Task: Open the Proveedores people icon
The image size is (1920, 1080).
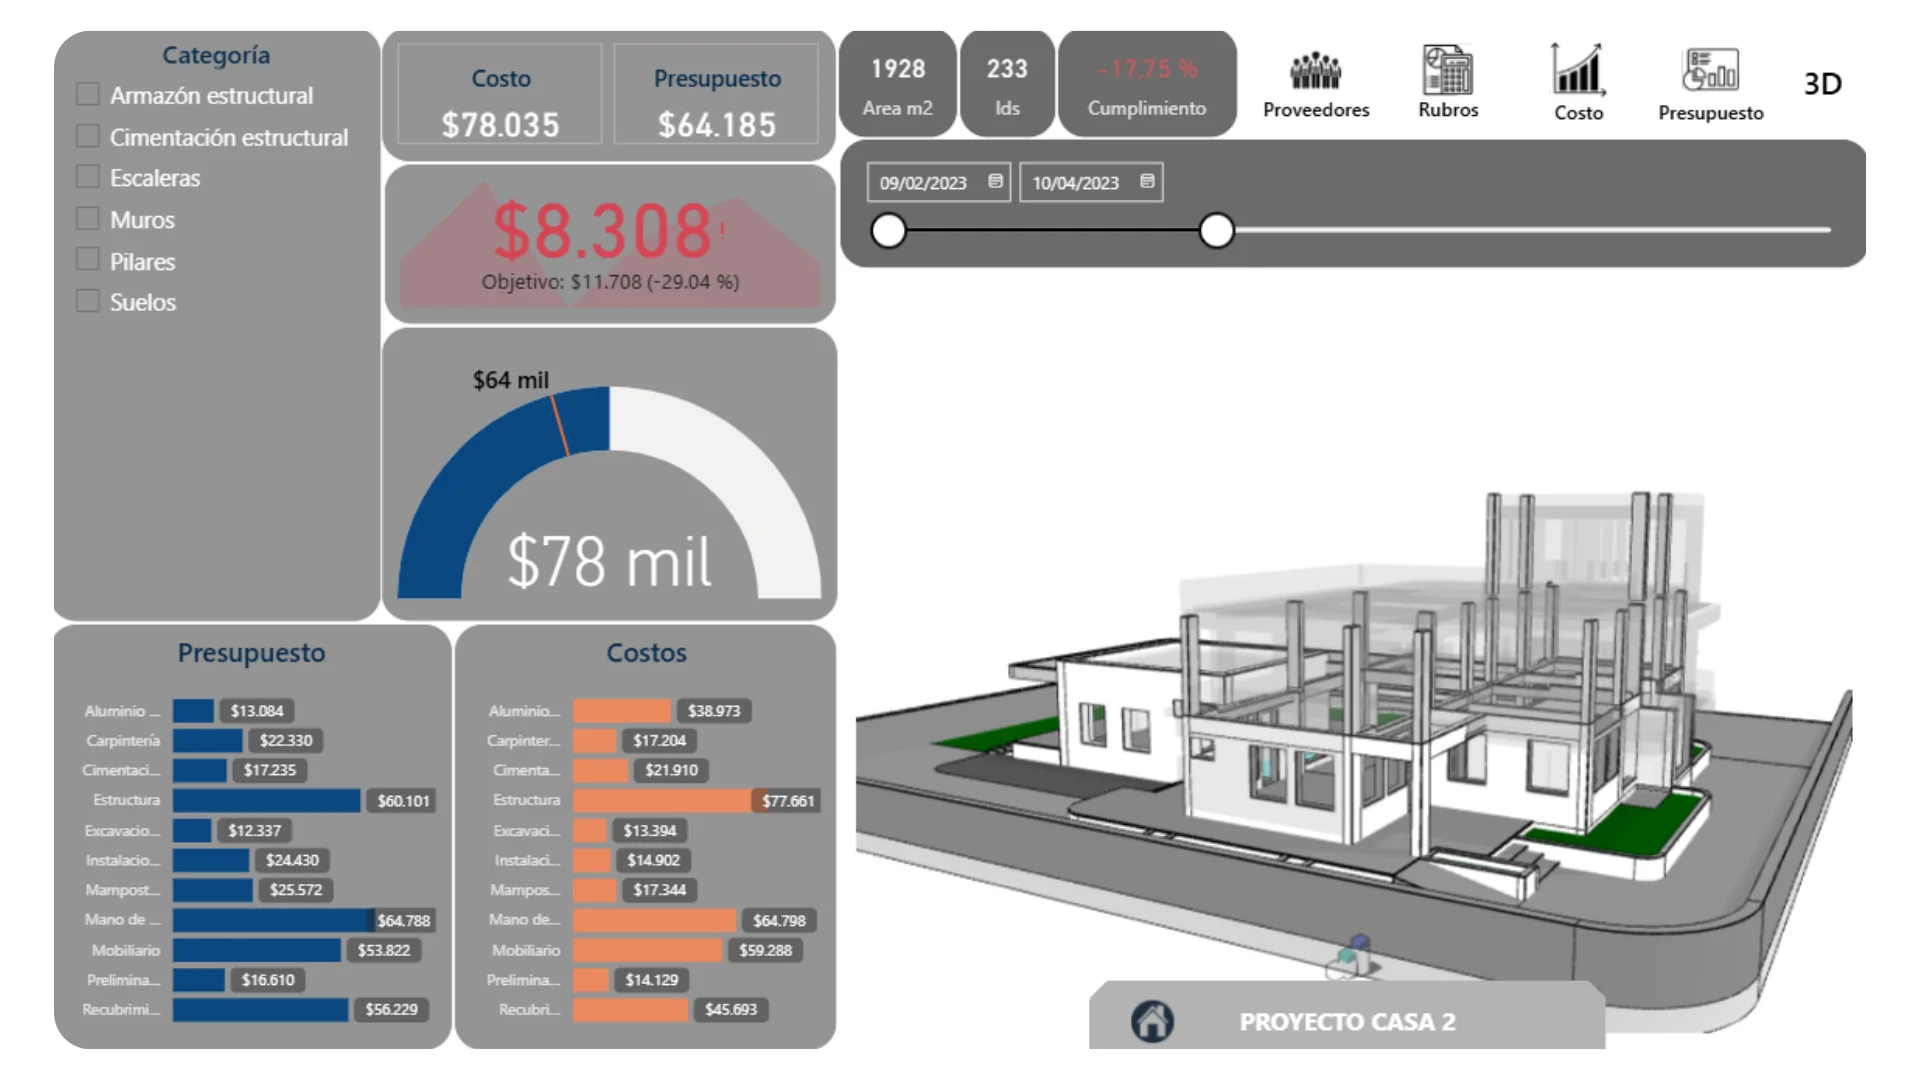Action: (1315, 72)
